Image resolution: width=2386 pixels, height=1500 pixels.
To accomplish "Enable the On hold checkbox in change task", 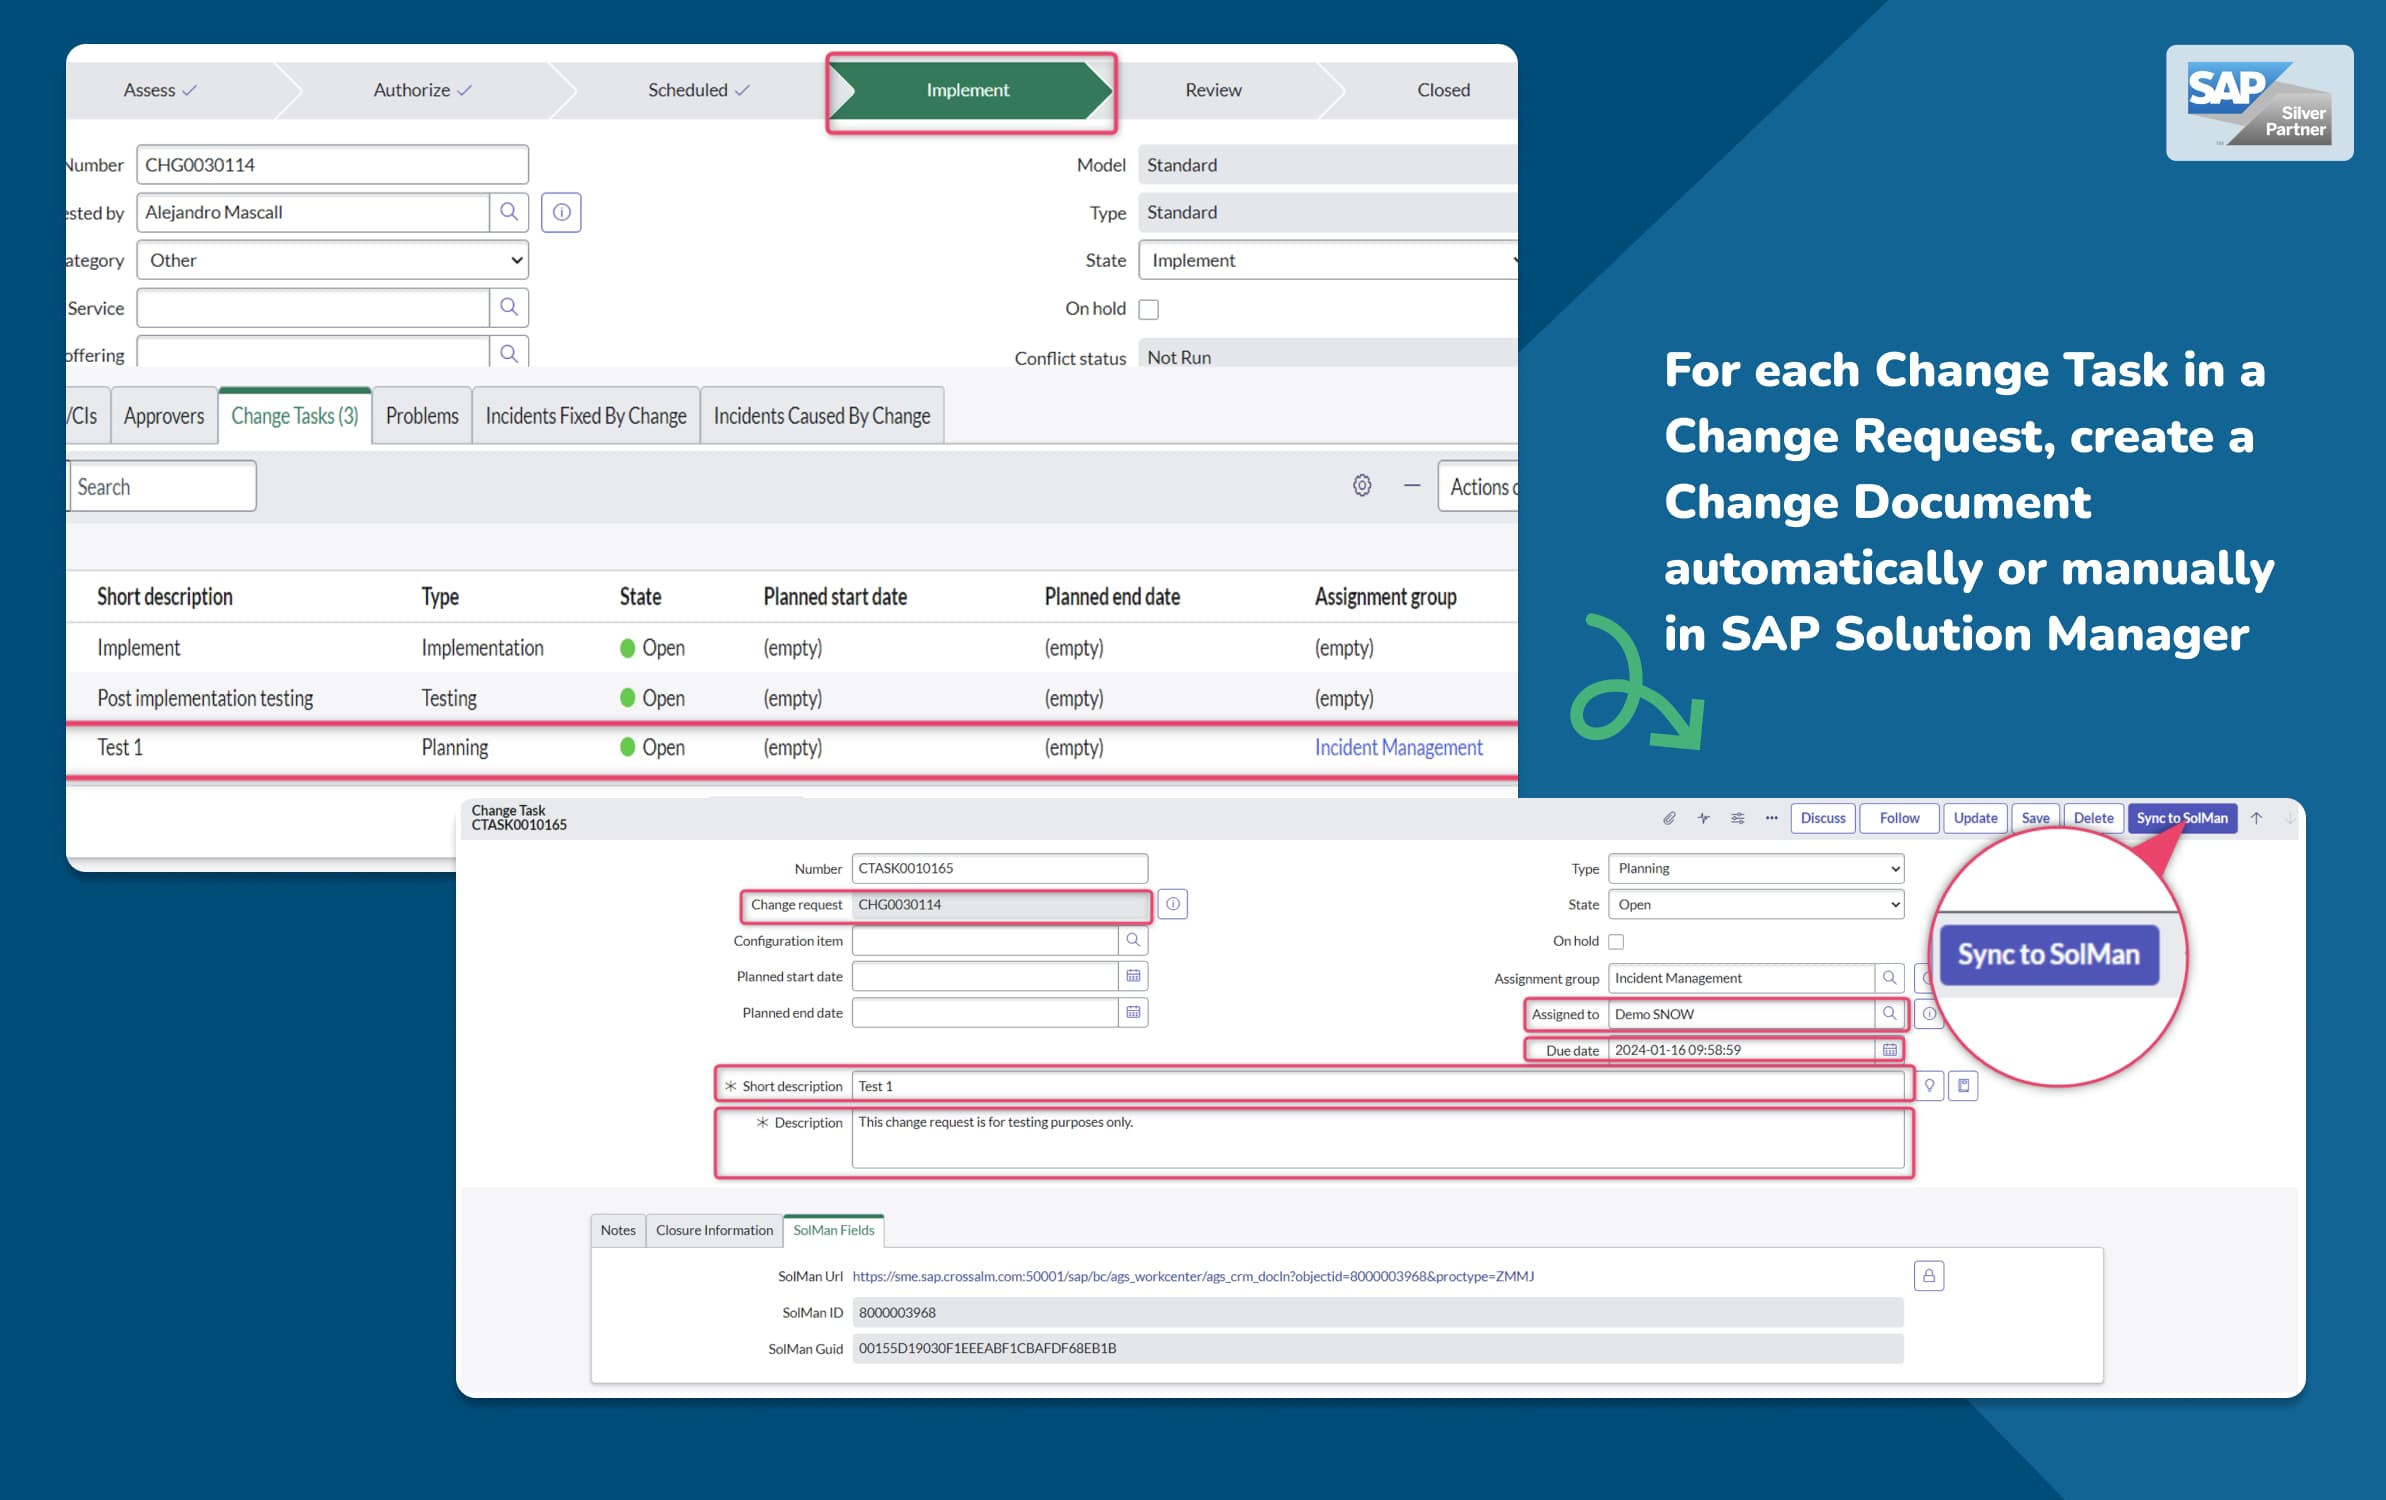I will (1616, 941).
